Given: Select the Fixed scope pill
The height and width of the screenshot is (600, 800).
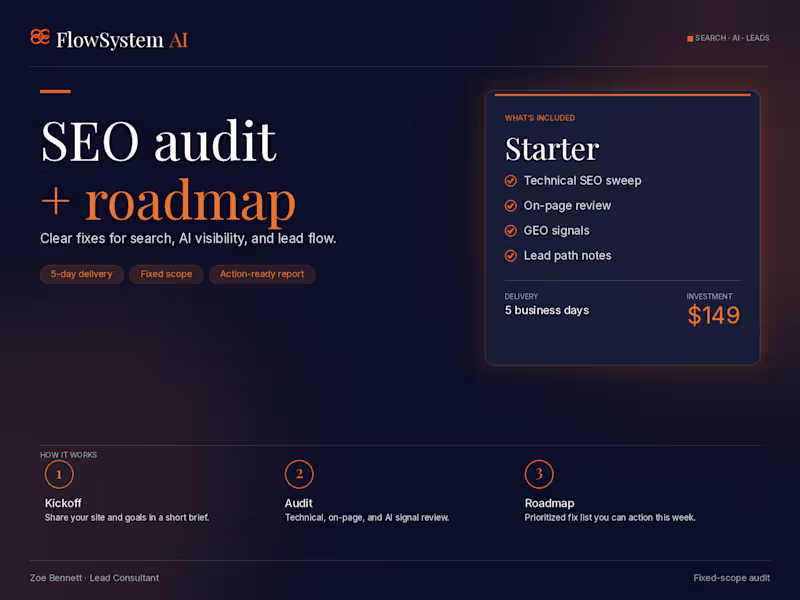Looking at the screenshot, I should click(166, 274).
